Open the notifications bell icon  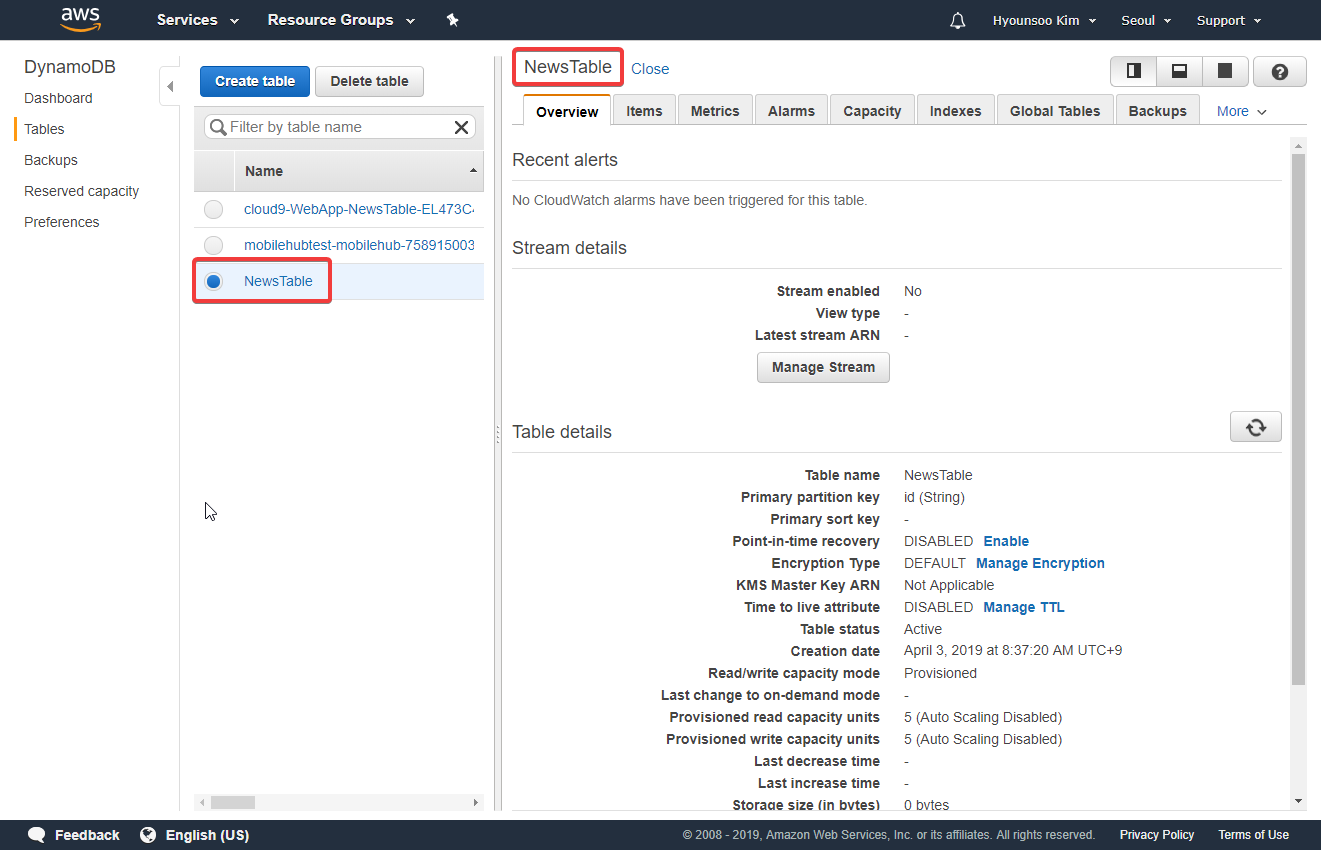pyautogui.click(x=958, y=20)
